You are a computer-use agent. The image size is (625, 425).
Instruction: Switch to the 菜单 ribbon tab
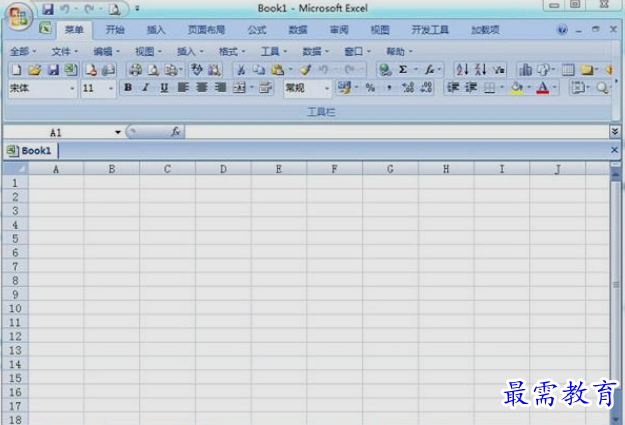pyautogui.click(x=74, y=30)
